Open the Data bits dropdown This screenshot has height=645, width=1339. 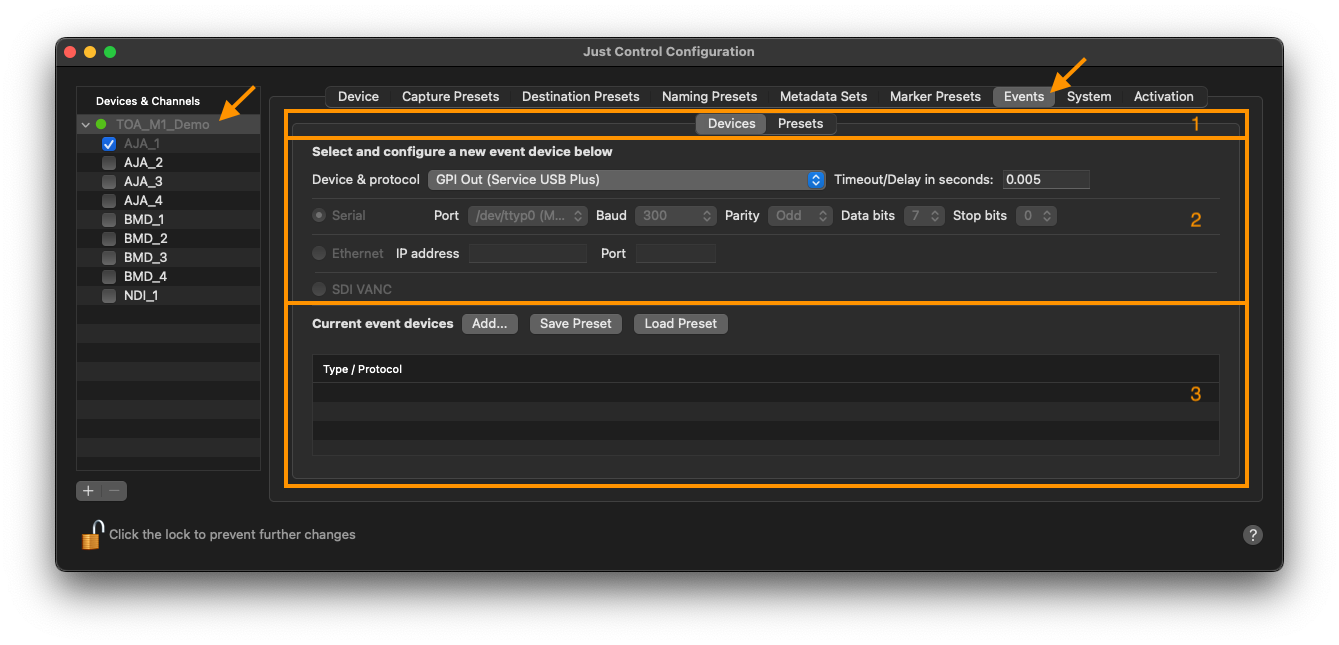click(924, 216)
